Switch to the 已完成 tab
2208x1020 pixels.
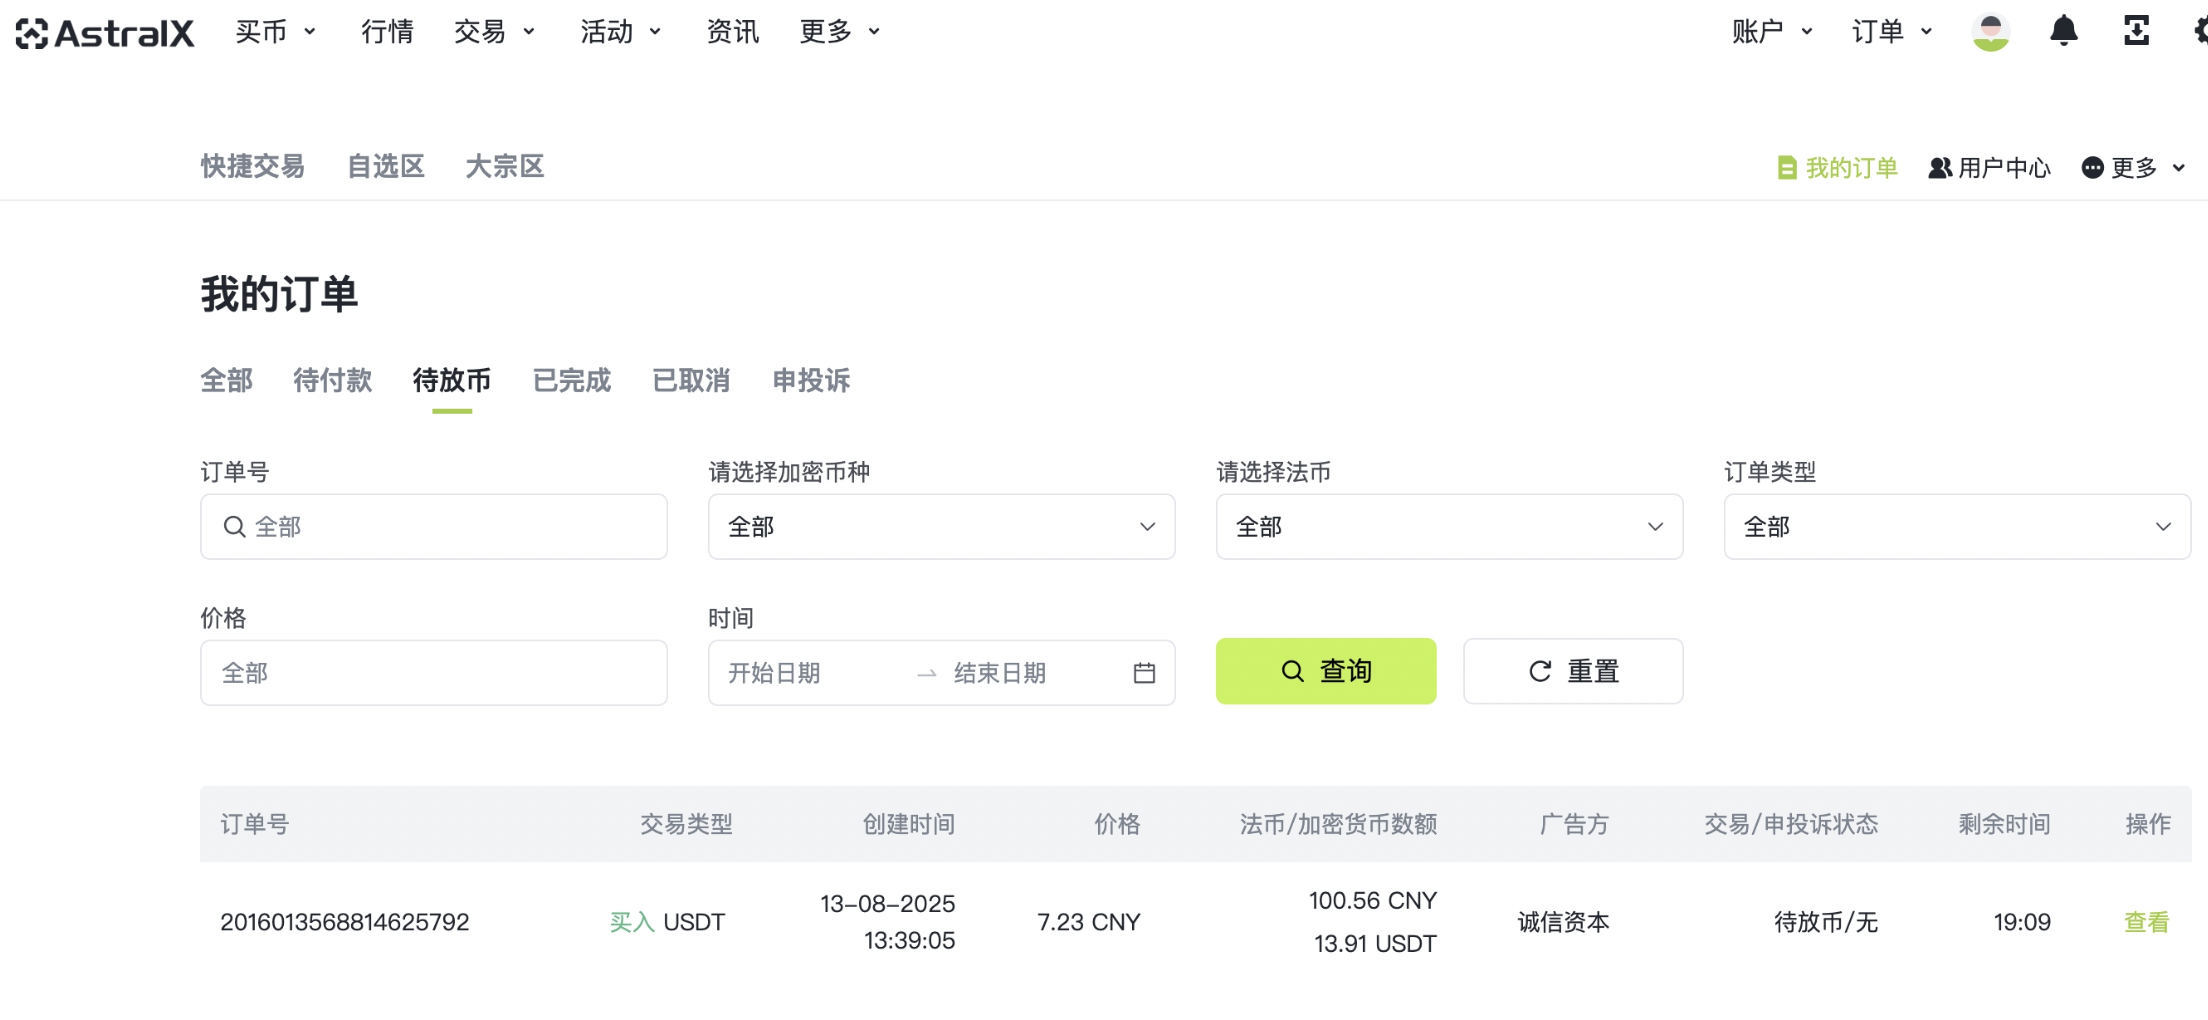tap(572, 381)
